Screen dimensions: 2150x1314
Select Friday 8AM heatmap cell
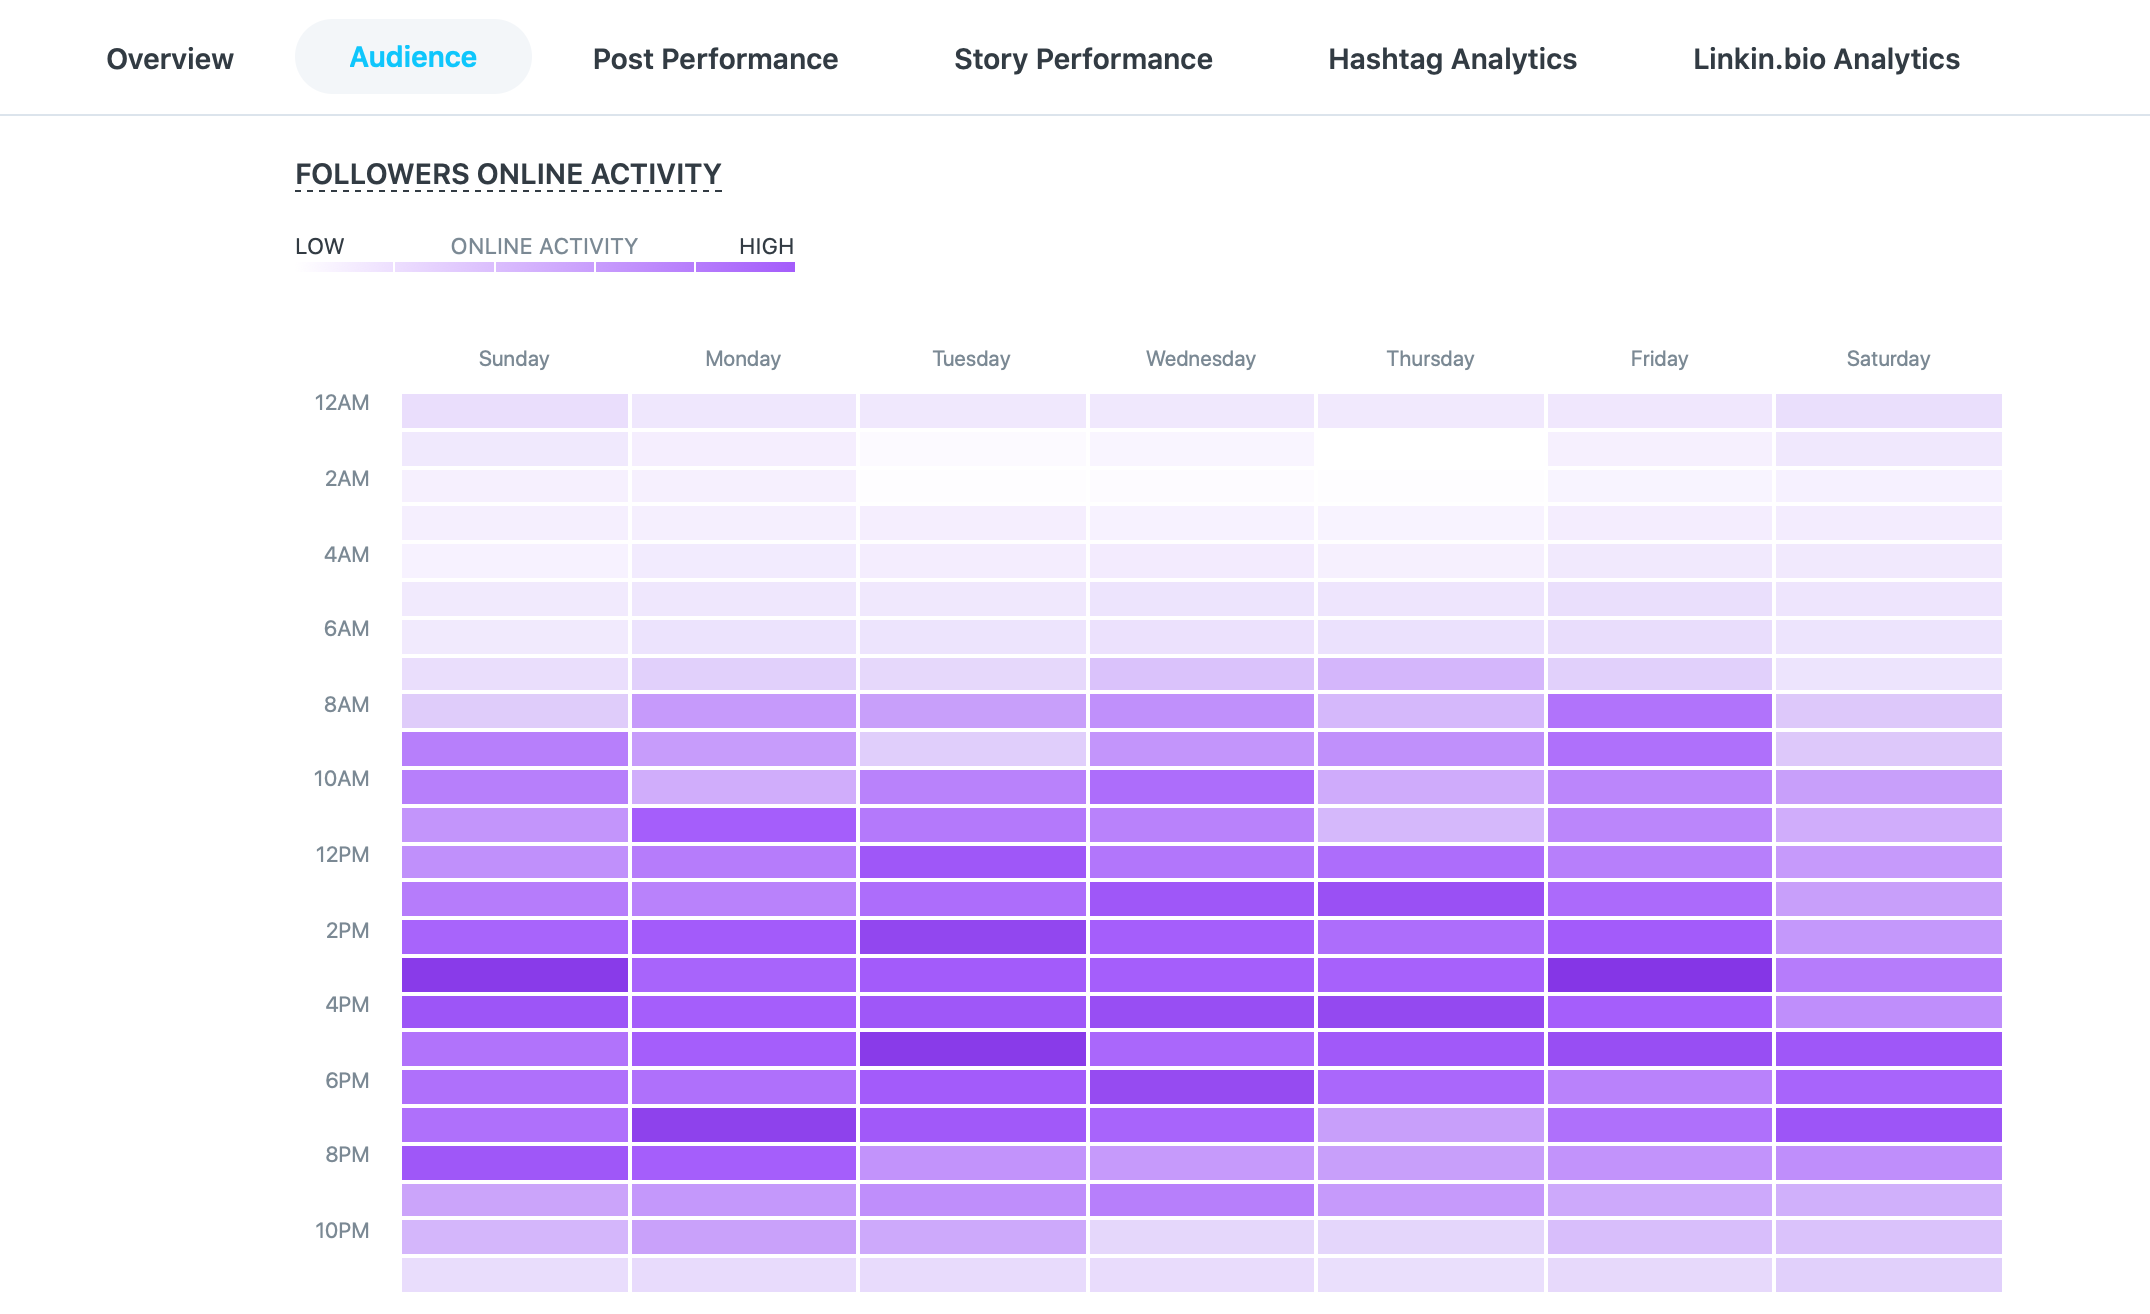pos(1660,711)
